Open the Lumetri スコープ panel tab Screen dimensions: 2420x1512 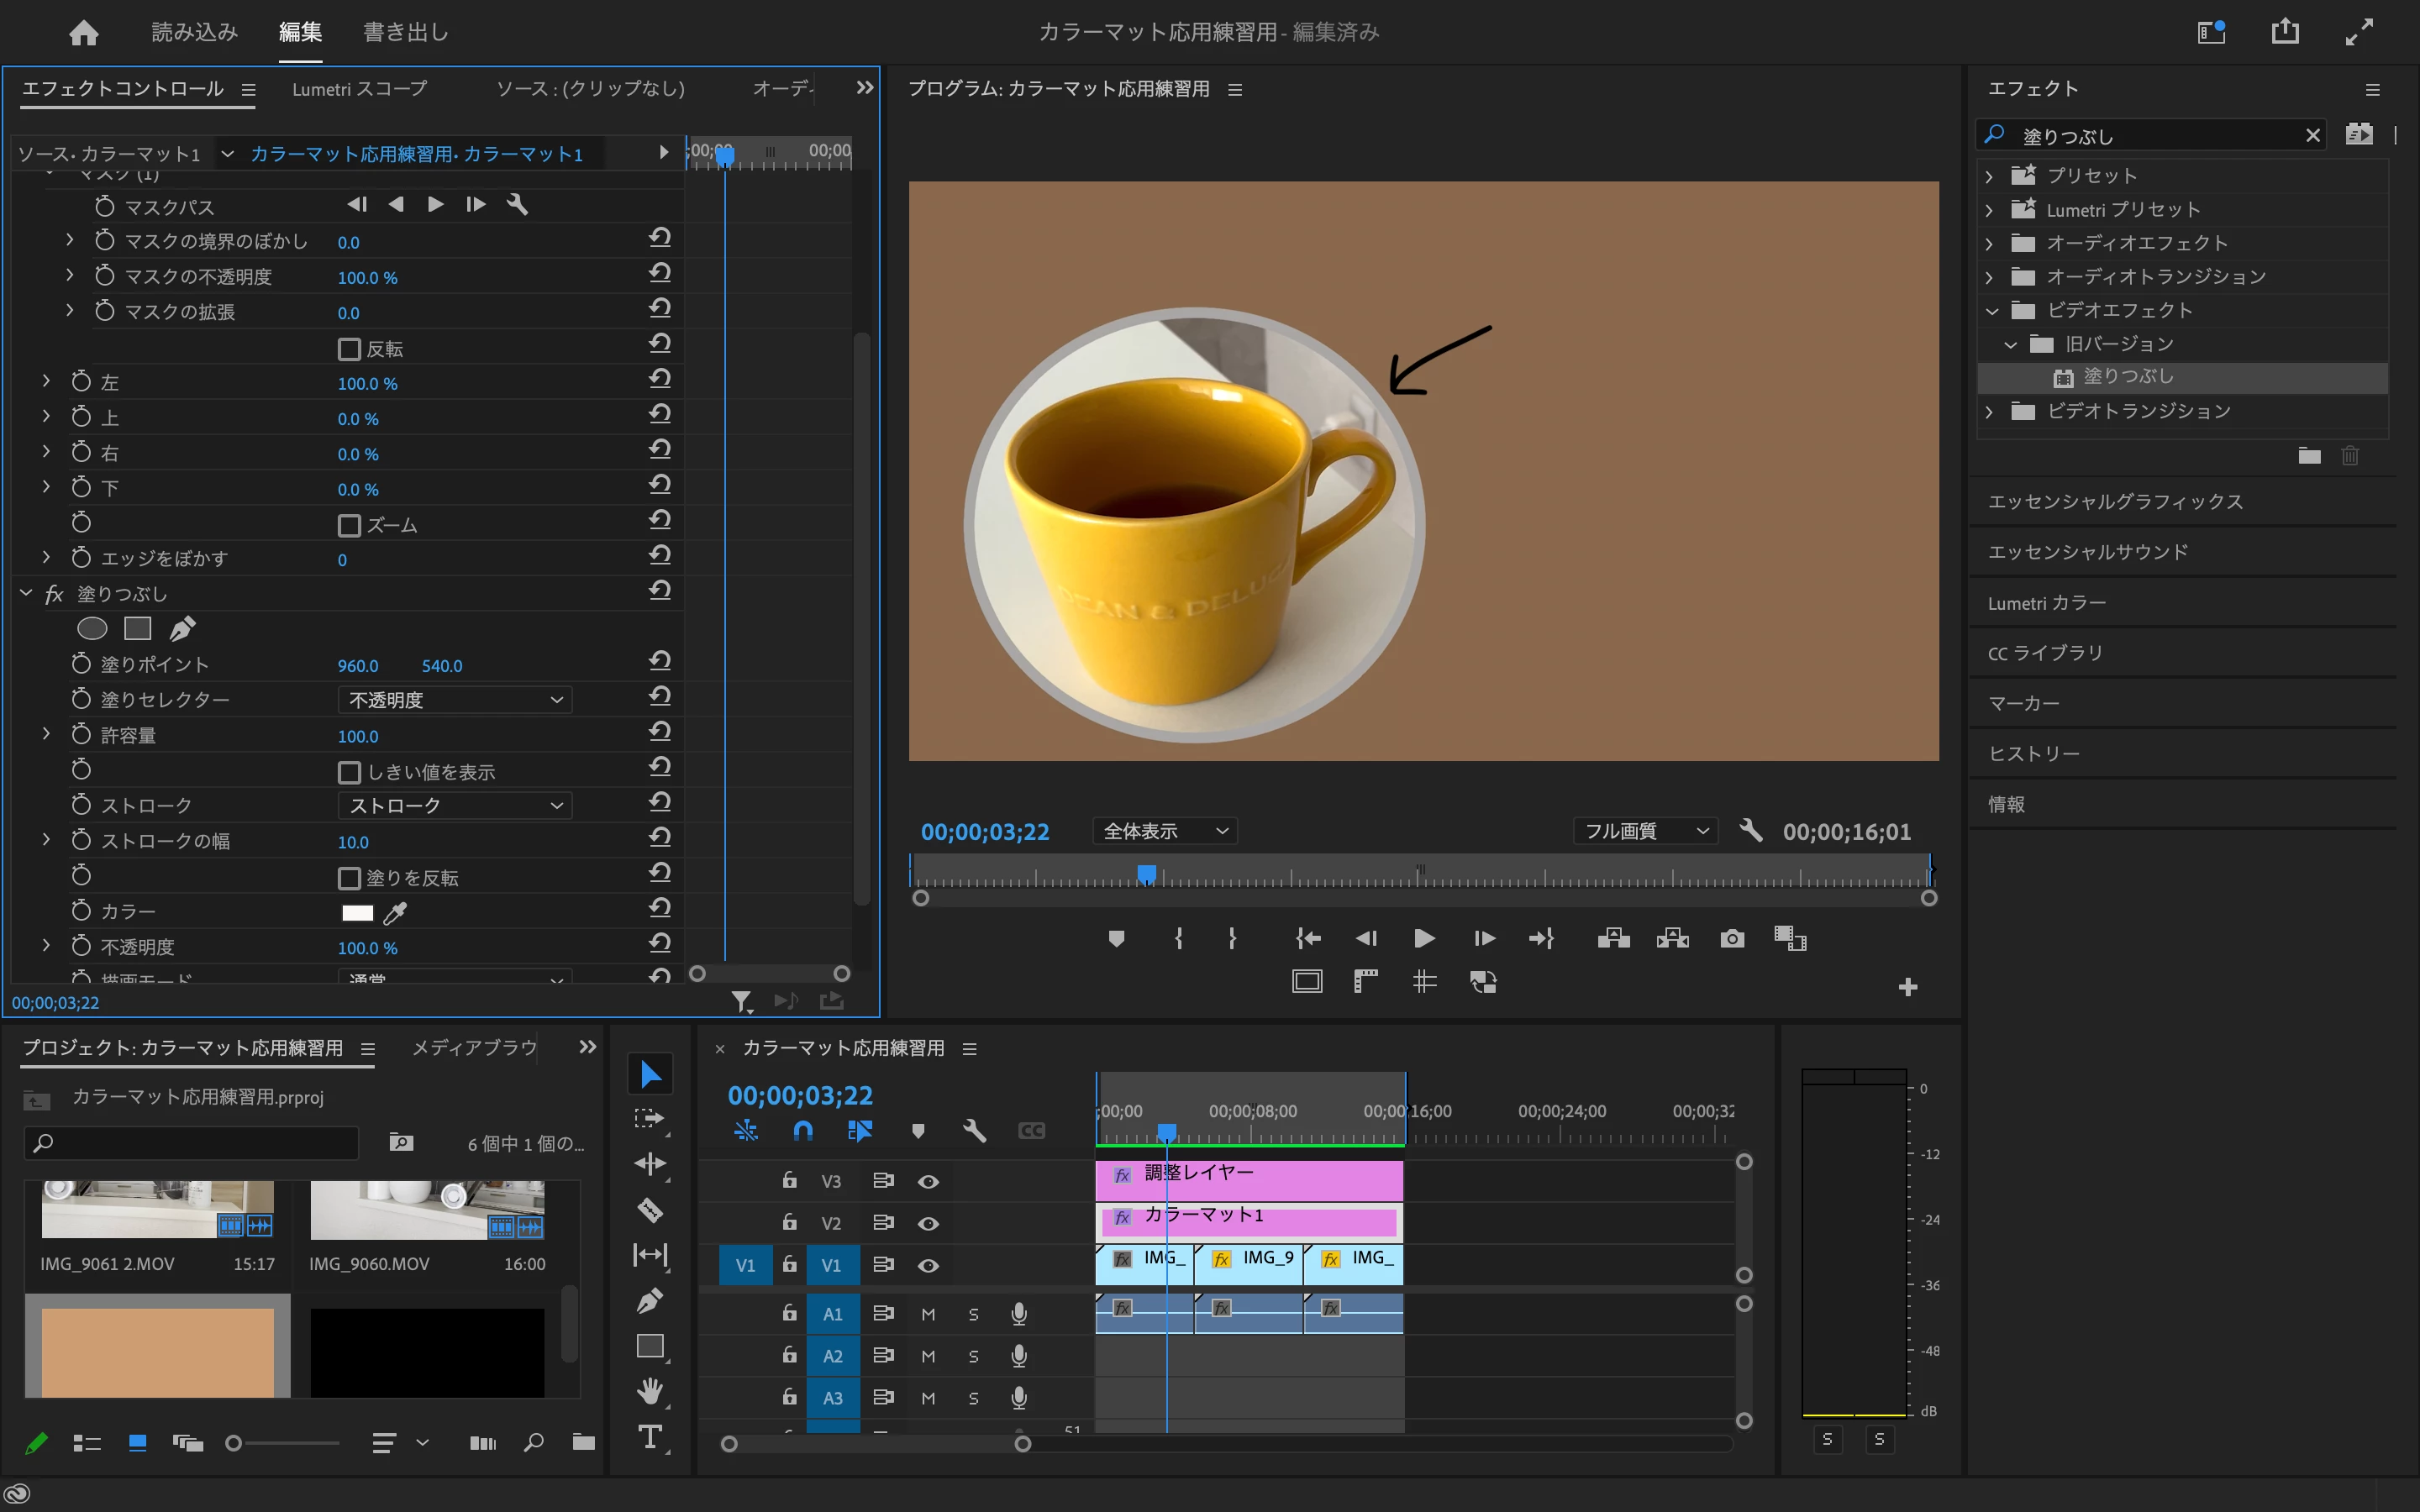359,89
